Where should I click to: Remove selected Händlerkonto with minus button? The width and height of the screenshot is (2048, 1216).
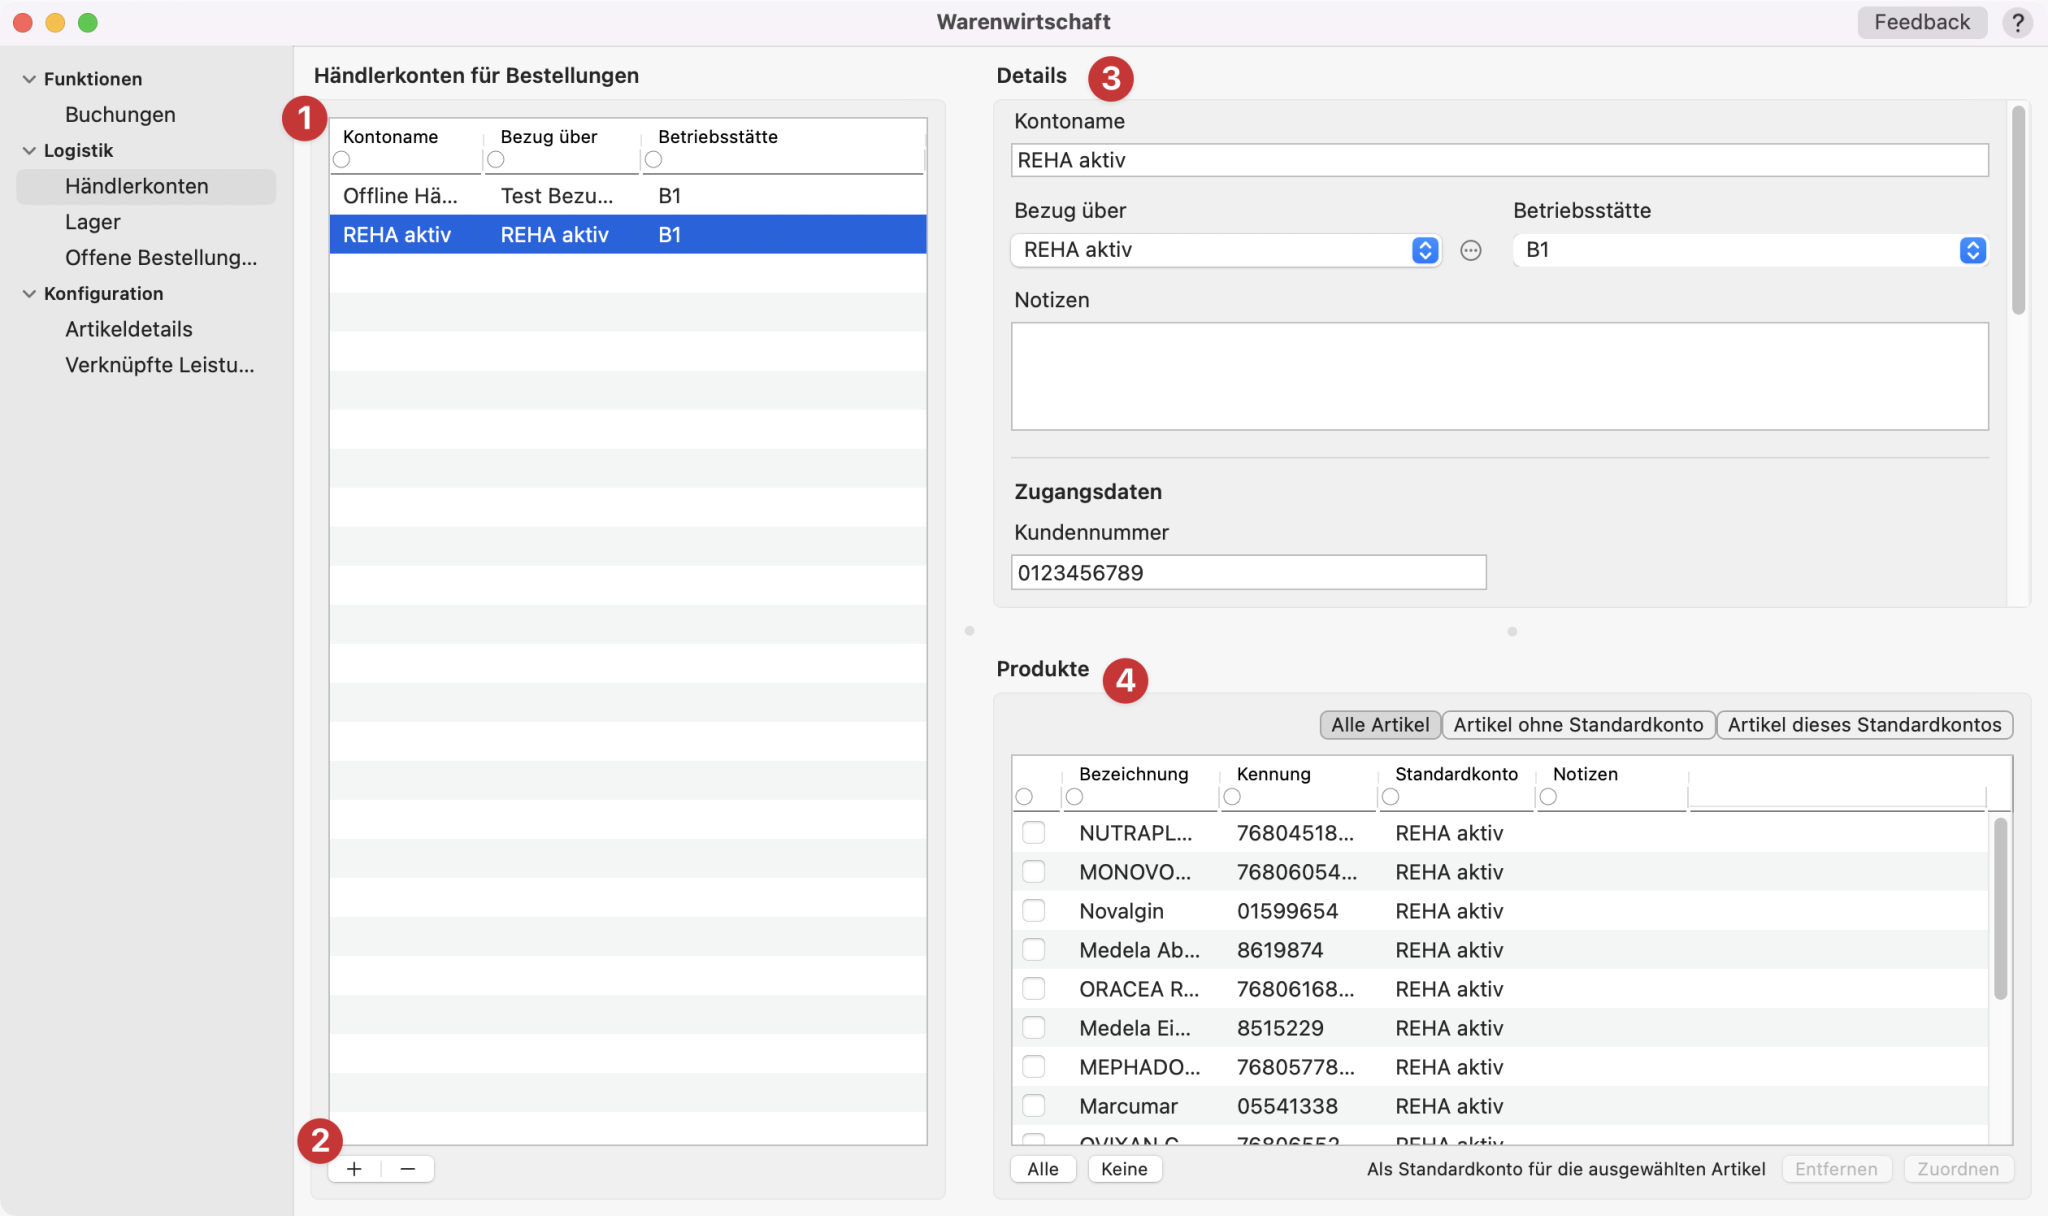[x=407, y=1168]
